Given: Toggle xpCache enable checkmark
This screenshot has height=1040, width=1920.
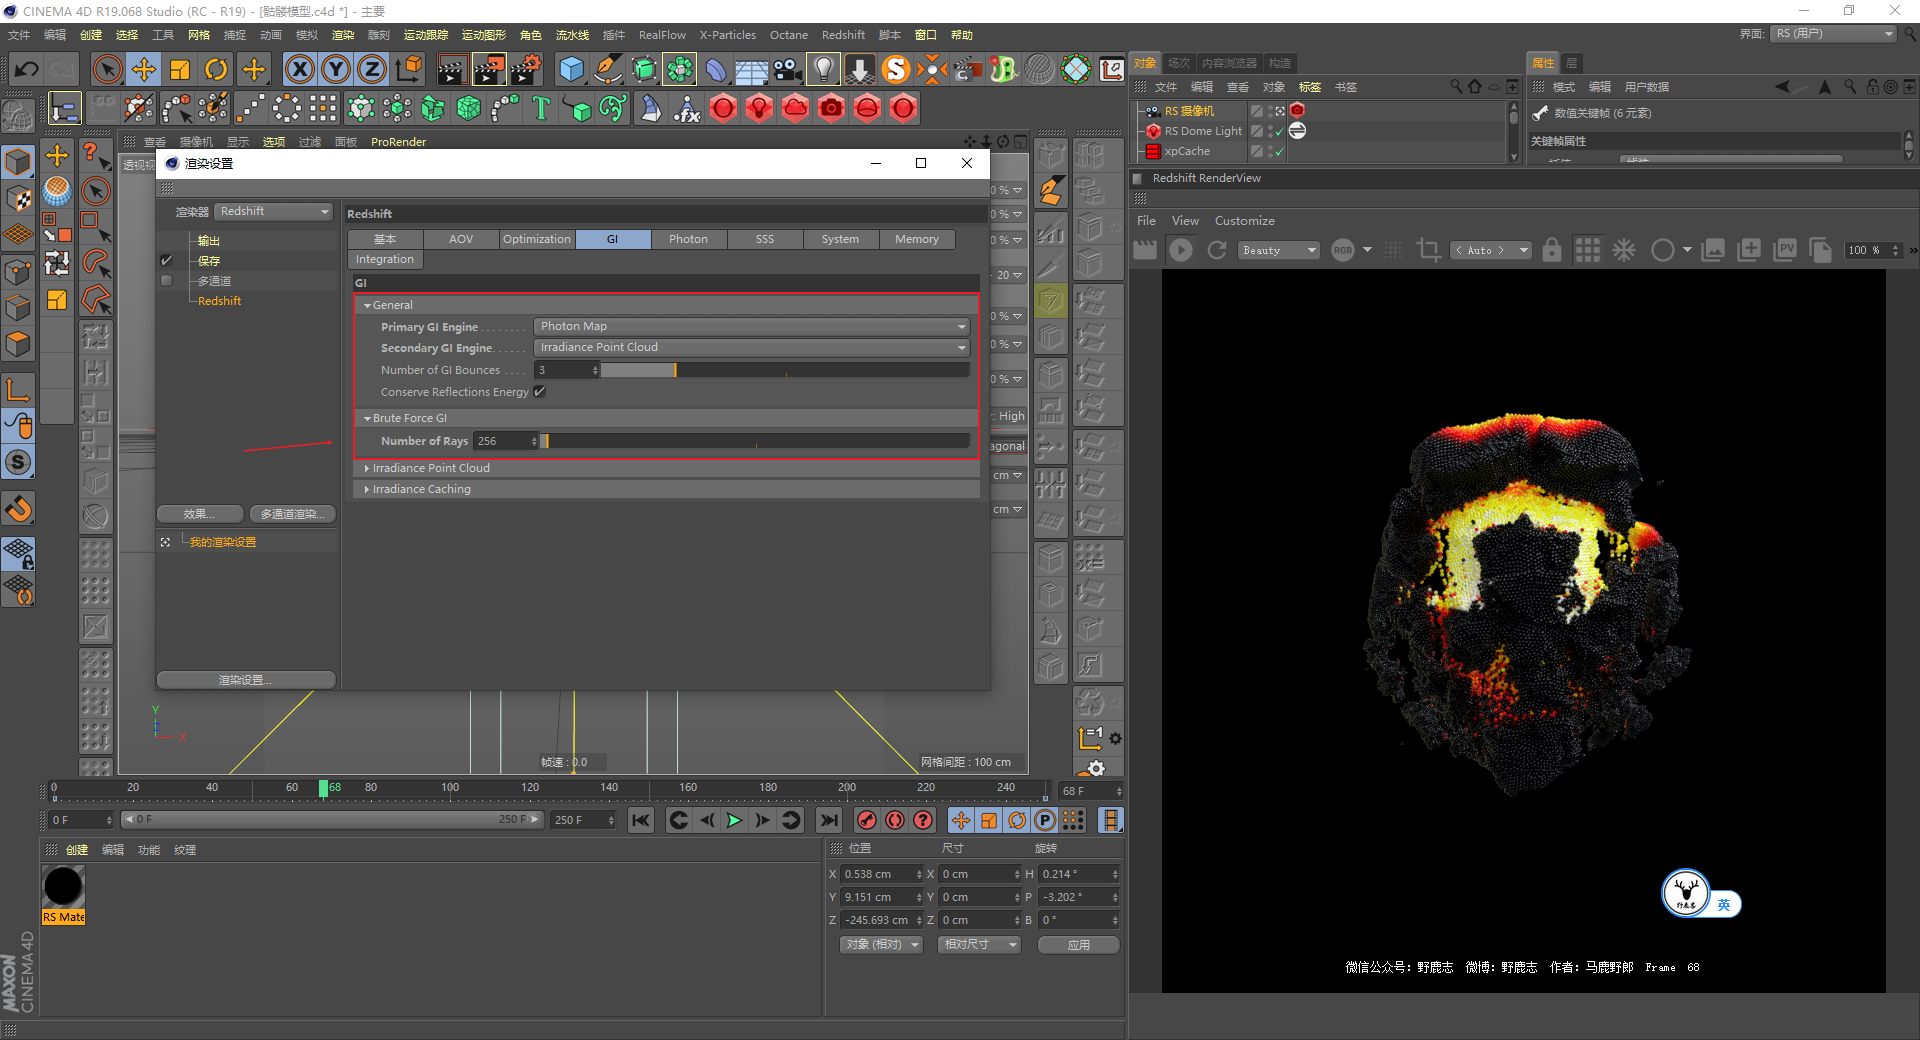Looking at the screenshot, I should coord(1277,151).
